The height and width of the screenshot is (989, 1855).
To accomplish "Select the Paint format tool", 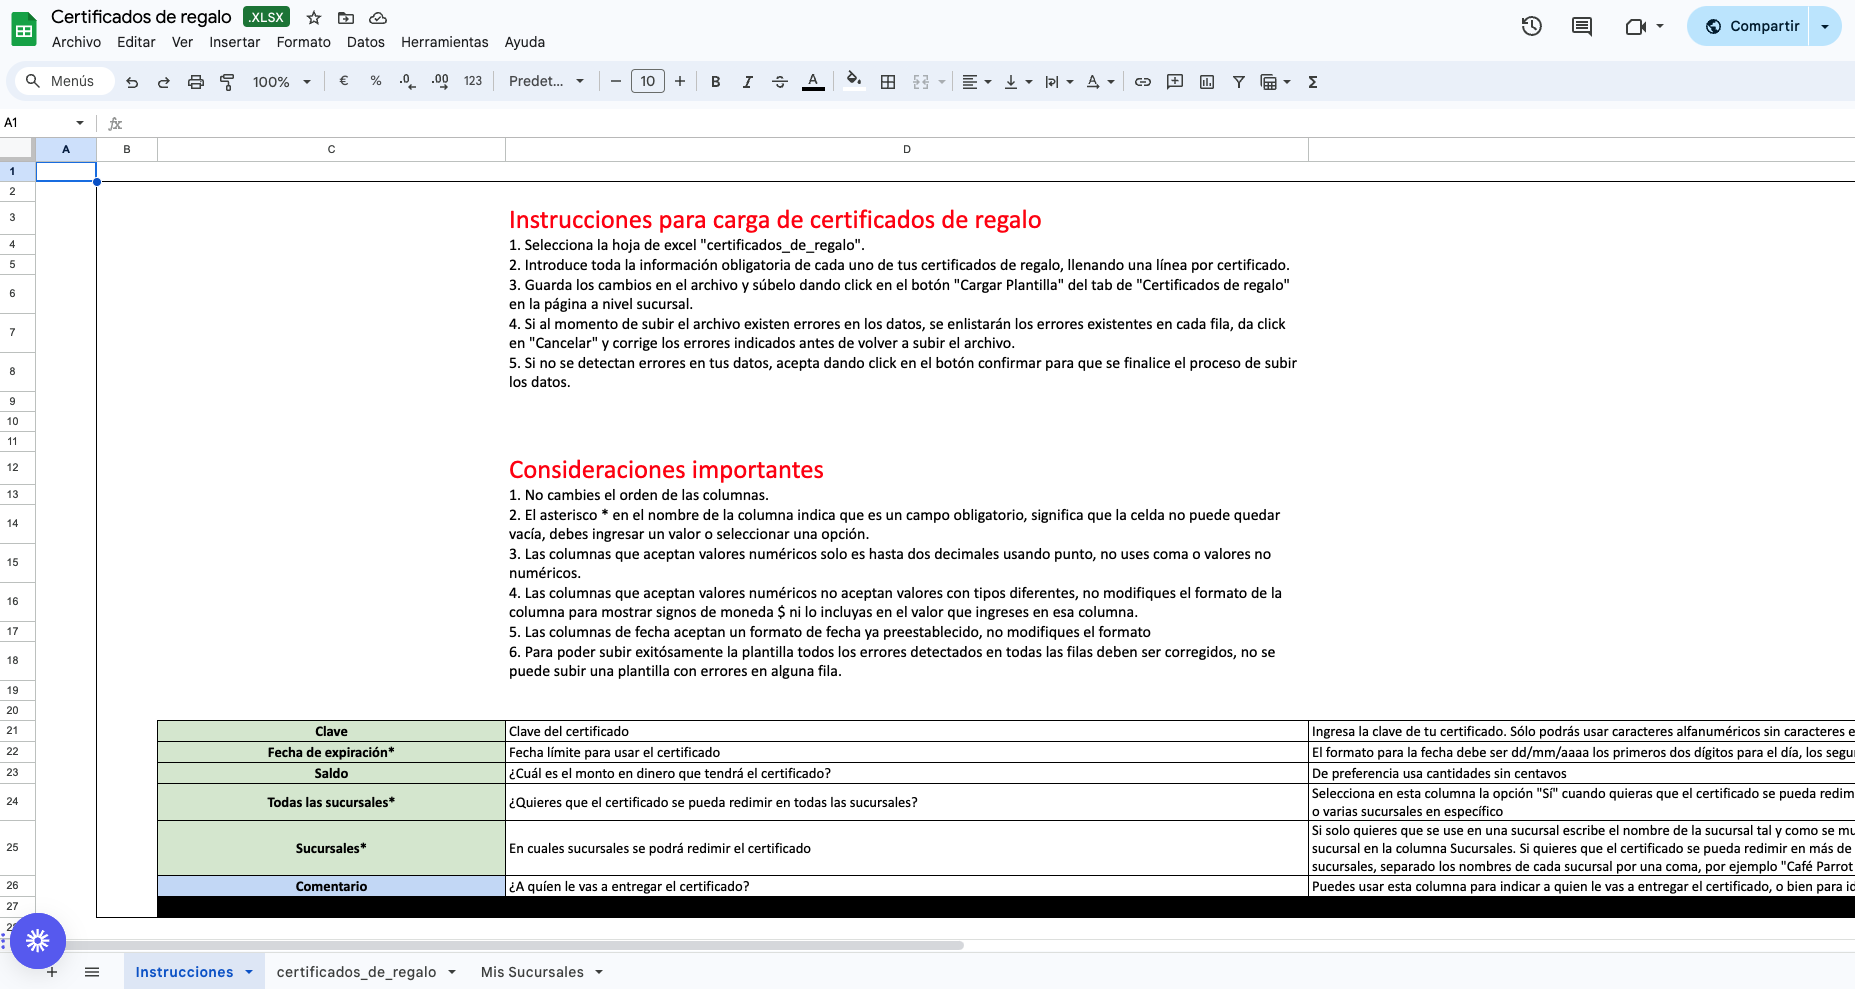I will [x=227, y=82].
